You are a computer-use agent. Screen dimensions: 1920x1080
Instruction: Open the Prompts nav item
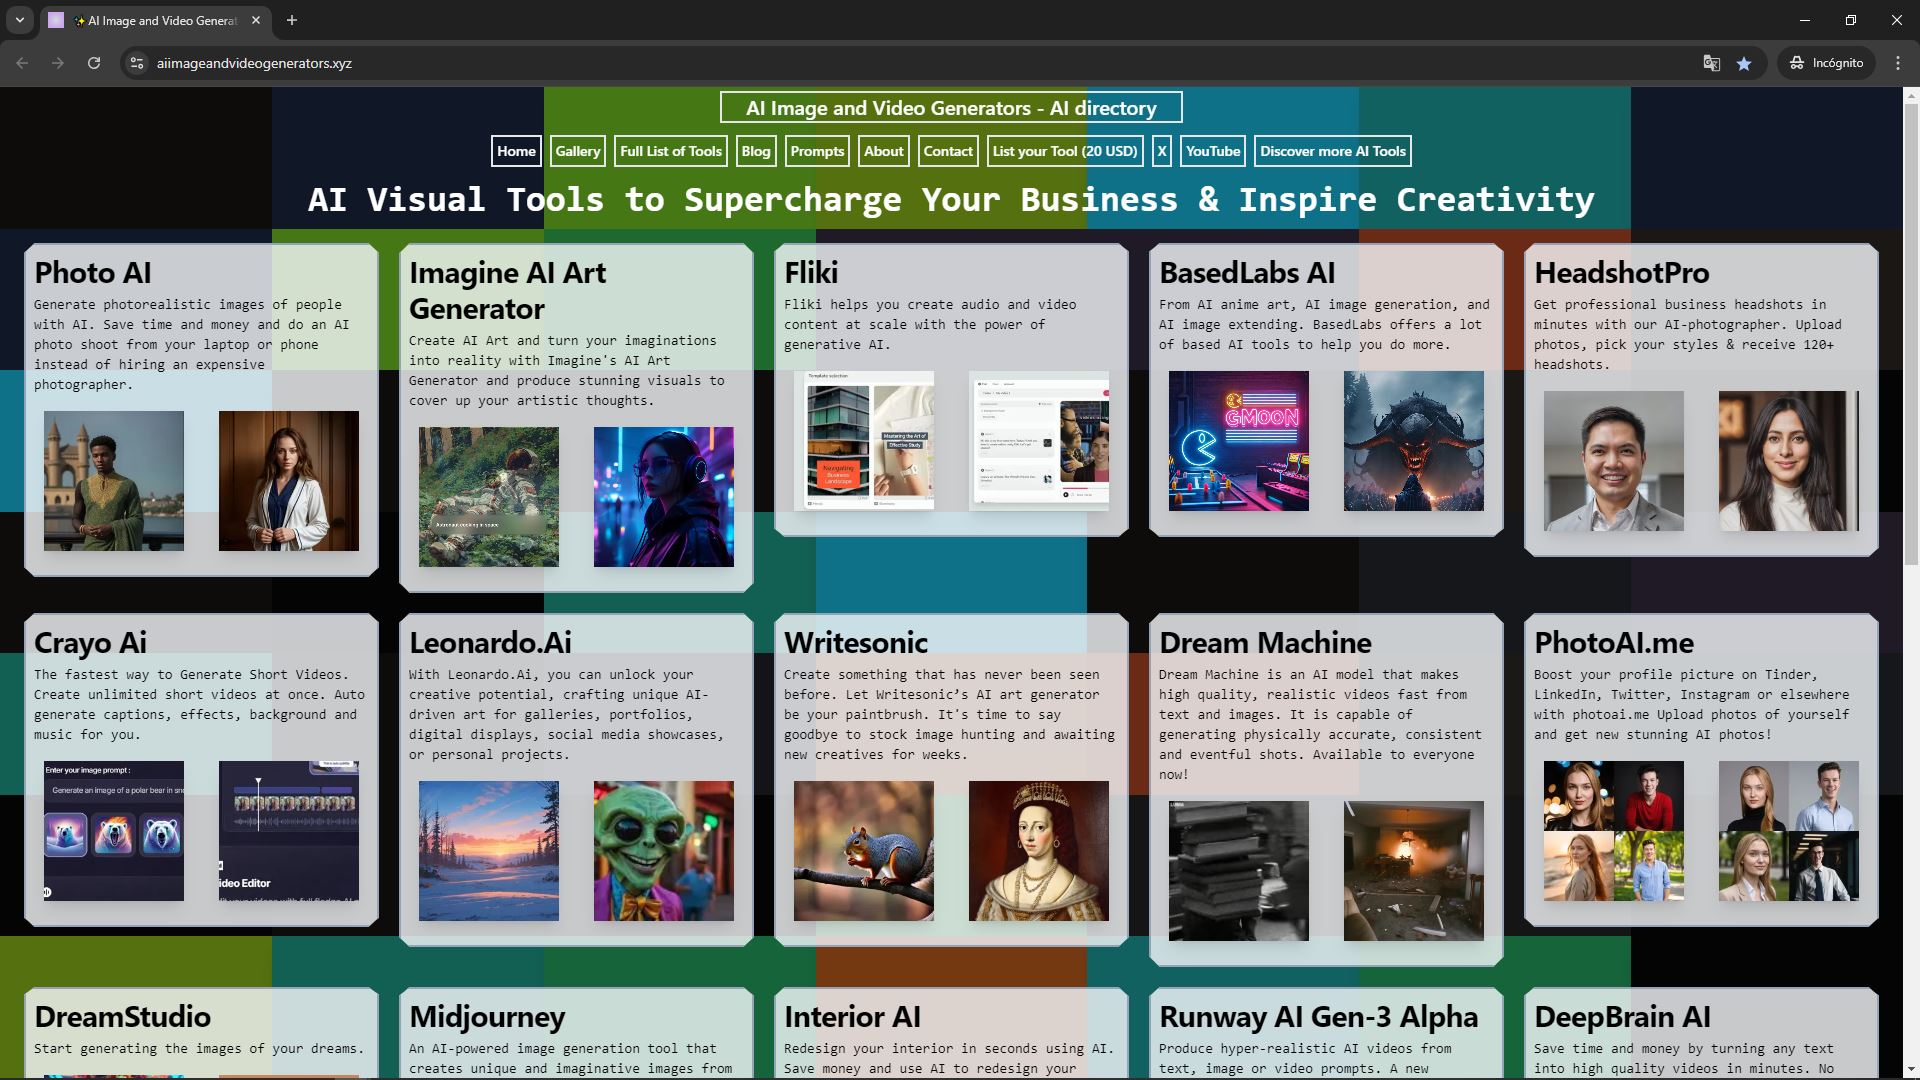[x=817, y=151]
